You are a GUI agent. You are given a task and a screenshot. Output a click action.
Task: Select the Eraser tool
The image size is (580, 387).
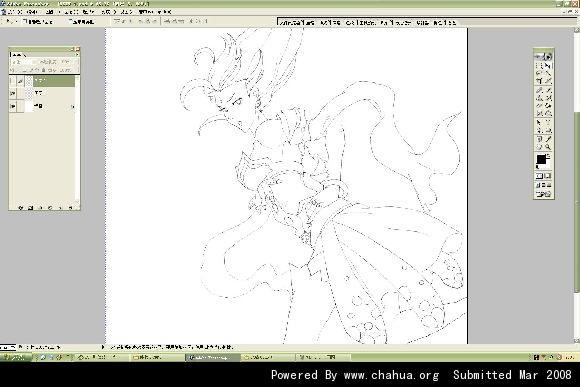539,106
